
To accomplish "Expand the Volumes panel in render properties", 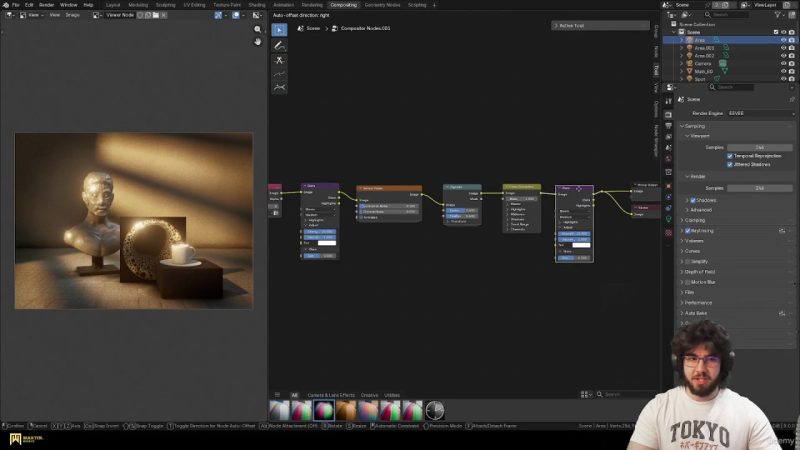I will [x=695, y=240].
